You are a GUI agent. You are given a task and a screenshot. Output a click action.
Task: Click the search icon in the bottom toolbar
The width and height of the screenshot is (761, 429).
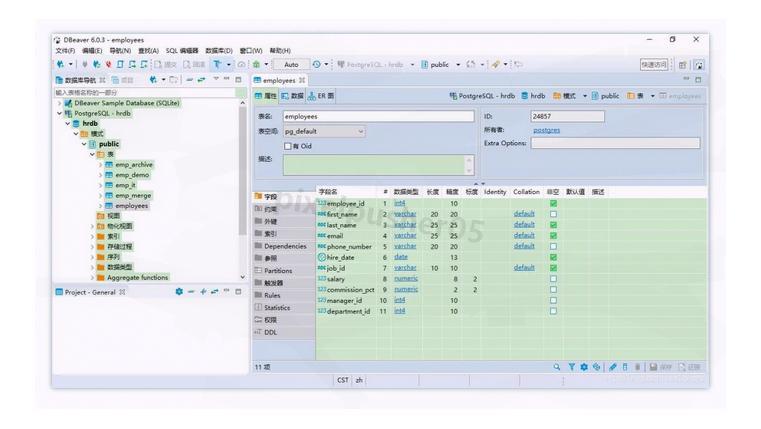558,367
